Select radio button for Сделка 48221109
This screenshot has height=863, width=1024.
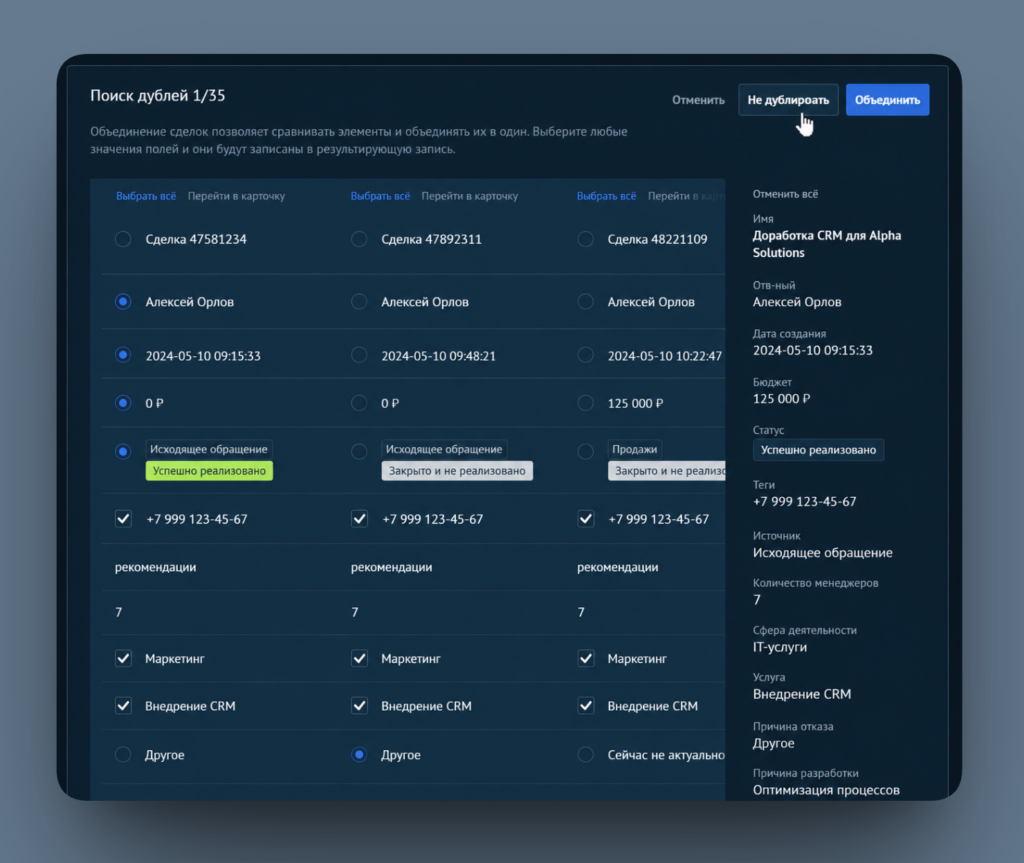[585, 239]
